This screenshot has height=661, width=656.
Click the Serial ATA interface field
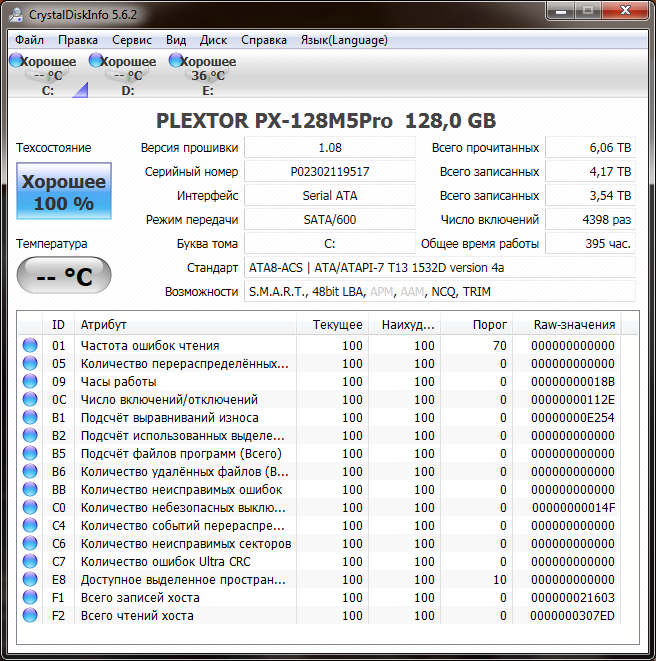[330, 196]
